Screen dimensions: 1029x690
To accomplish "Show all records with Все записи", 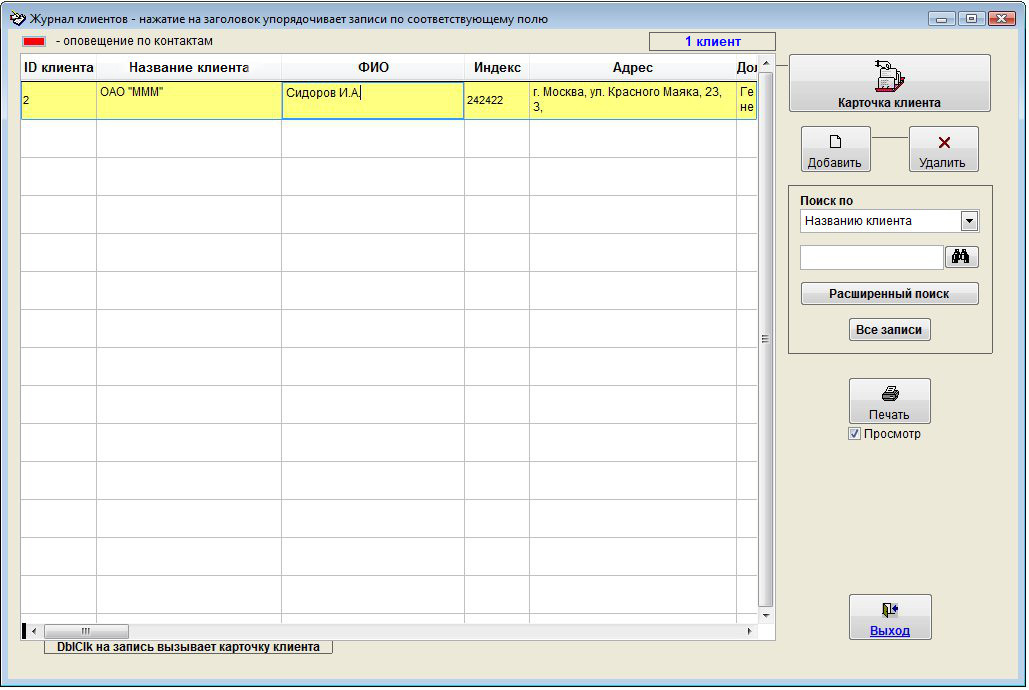I will pos(889,330).
